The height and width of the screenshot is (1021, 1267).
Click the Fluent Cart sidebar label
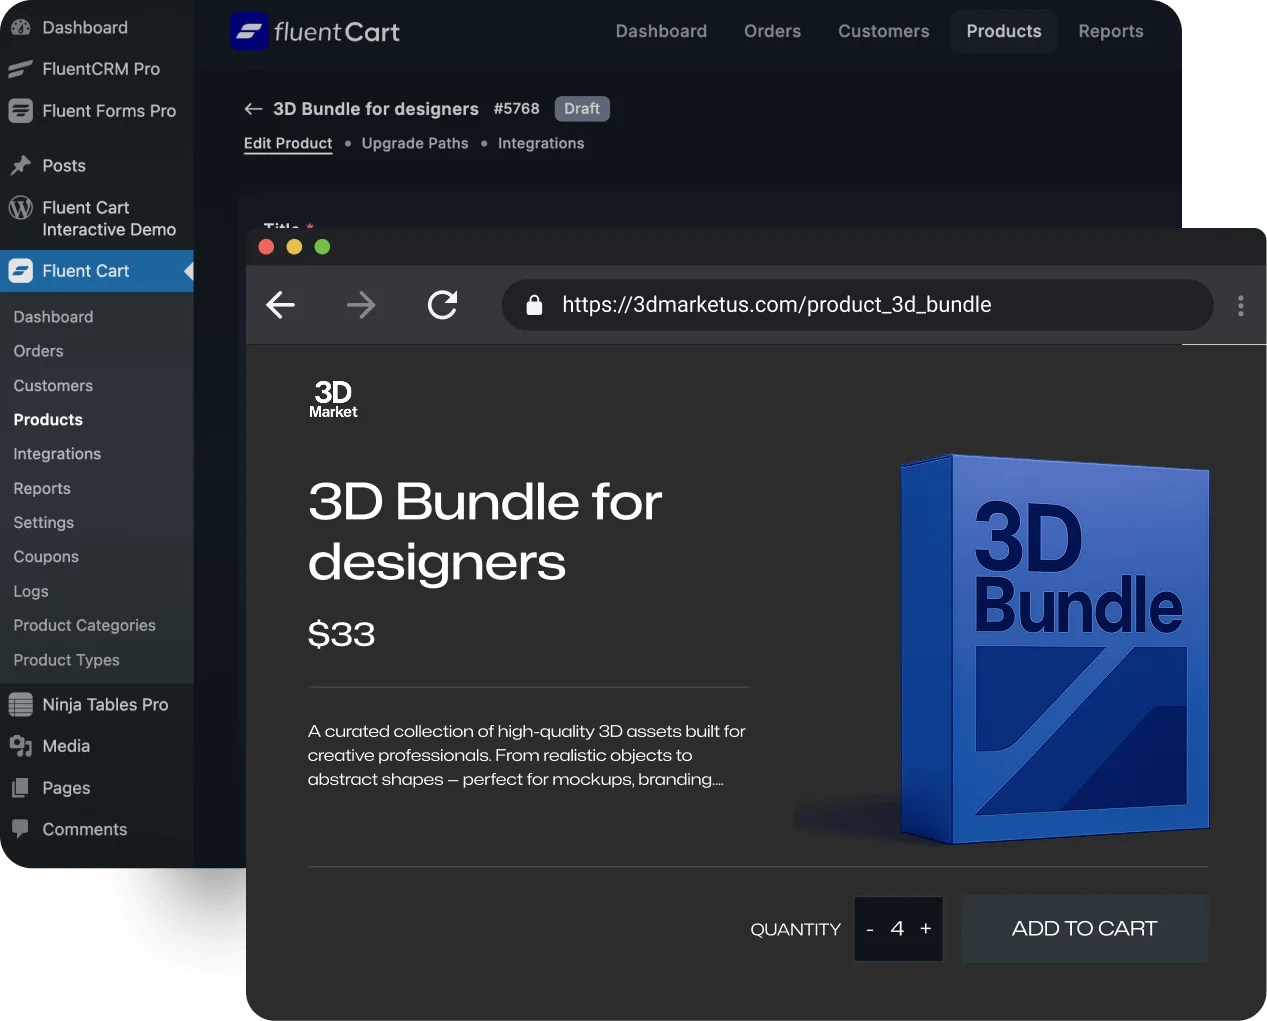tap(86, 271)
